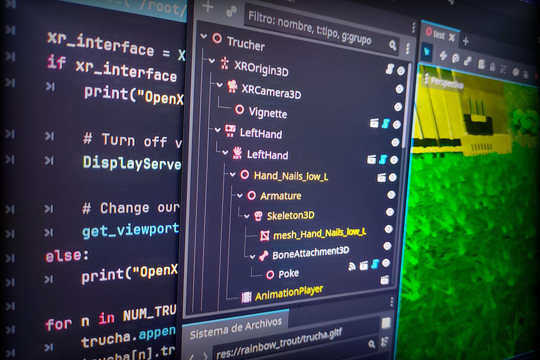Hide the Vignette node with eye icon
Image resolution: width=540 pixels, height=360 pixels.
(x=398, y=107)
